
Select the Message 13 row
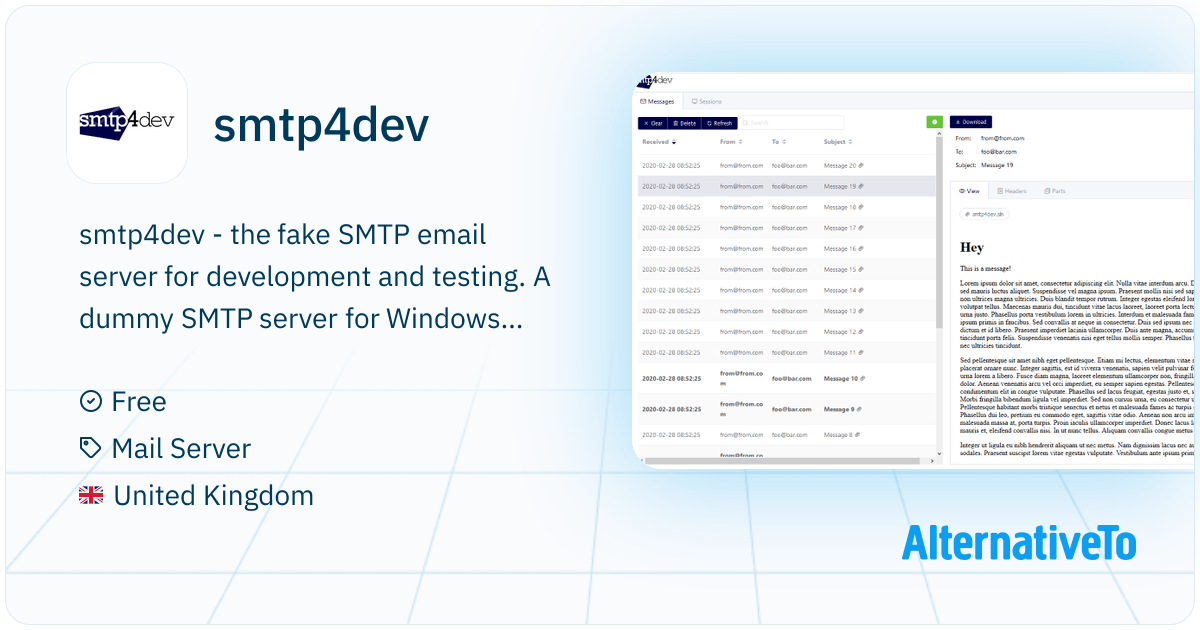[788, 311]
